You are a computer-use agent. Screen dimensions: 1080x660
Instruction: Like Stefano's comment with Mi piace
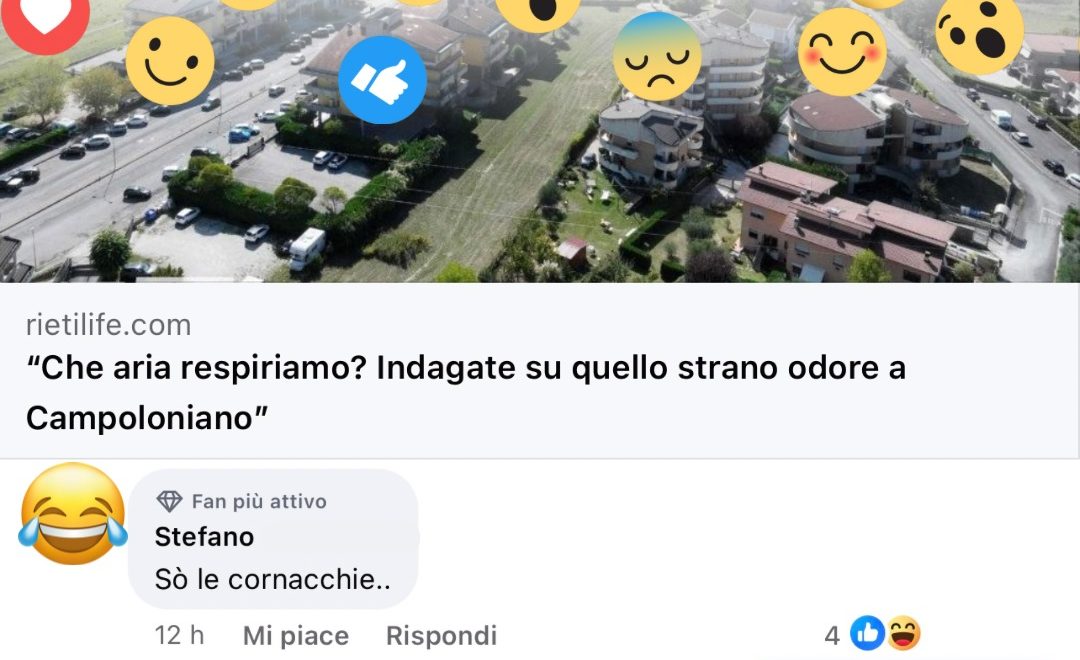click(295, 635)
